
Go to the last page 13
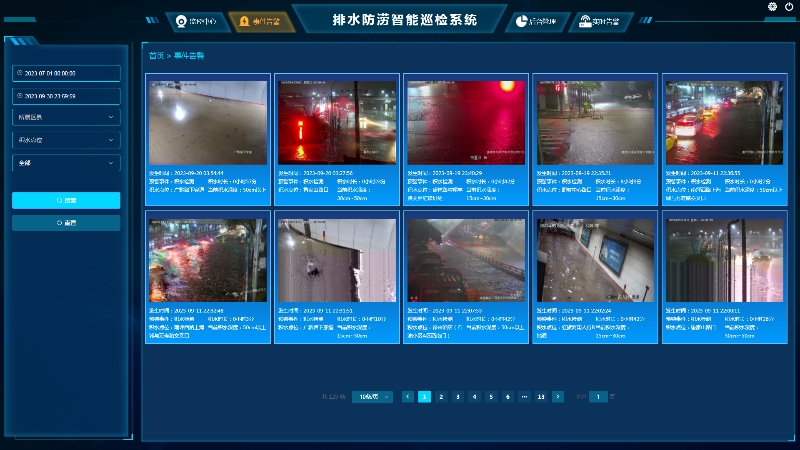point(541,397)
